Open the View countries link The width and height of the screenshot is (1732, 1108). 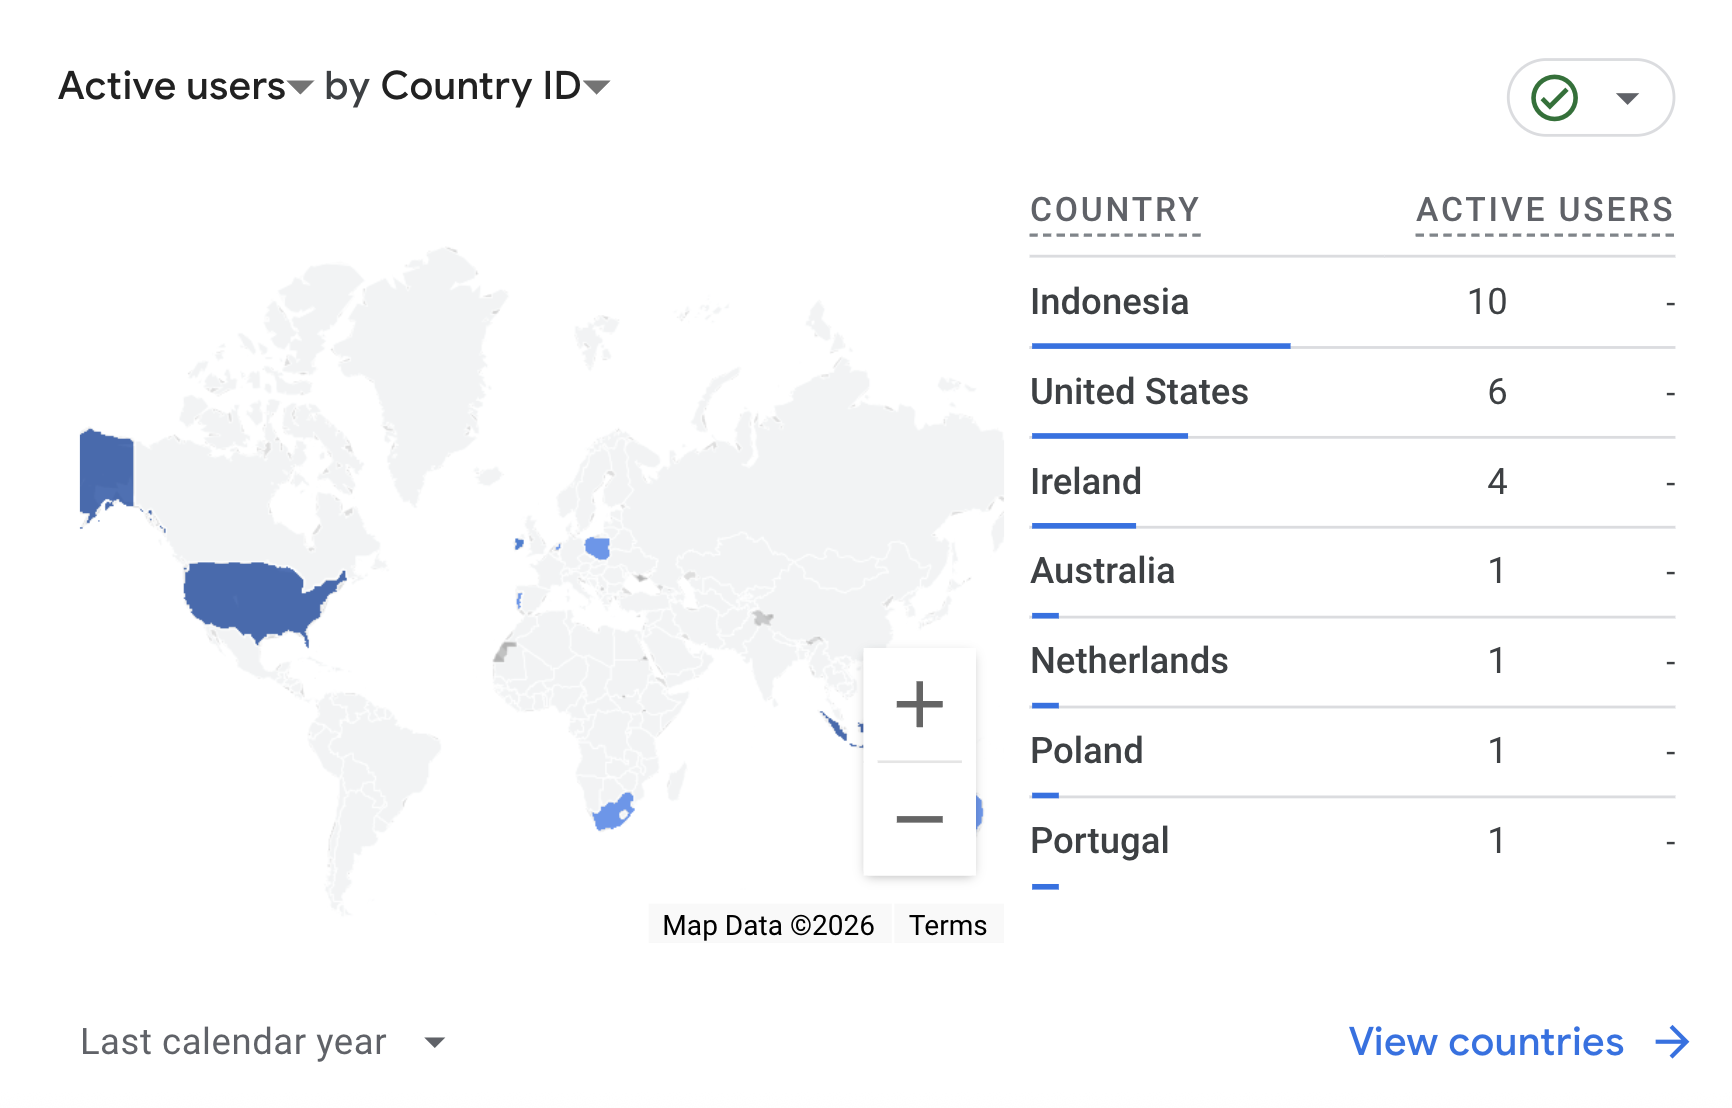[x=1487, y=1043]
